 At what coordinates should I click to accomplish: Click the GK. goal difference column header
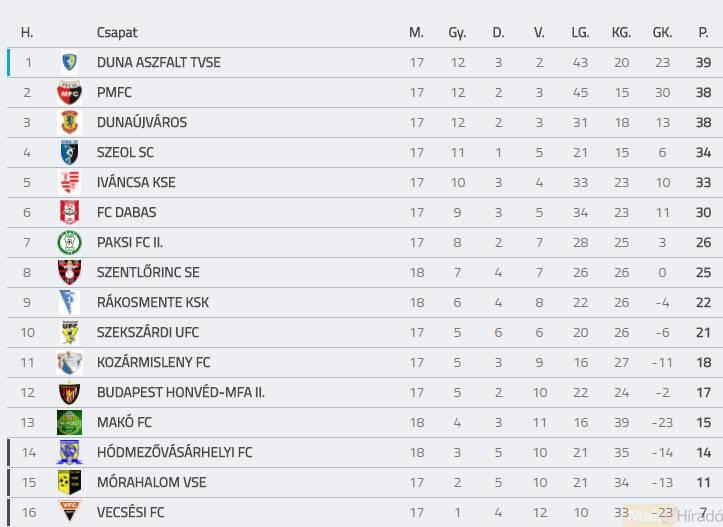click(x=662, y=32)
